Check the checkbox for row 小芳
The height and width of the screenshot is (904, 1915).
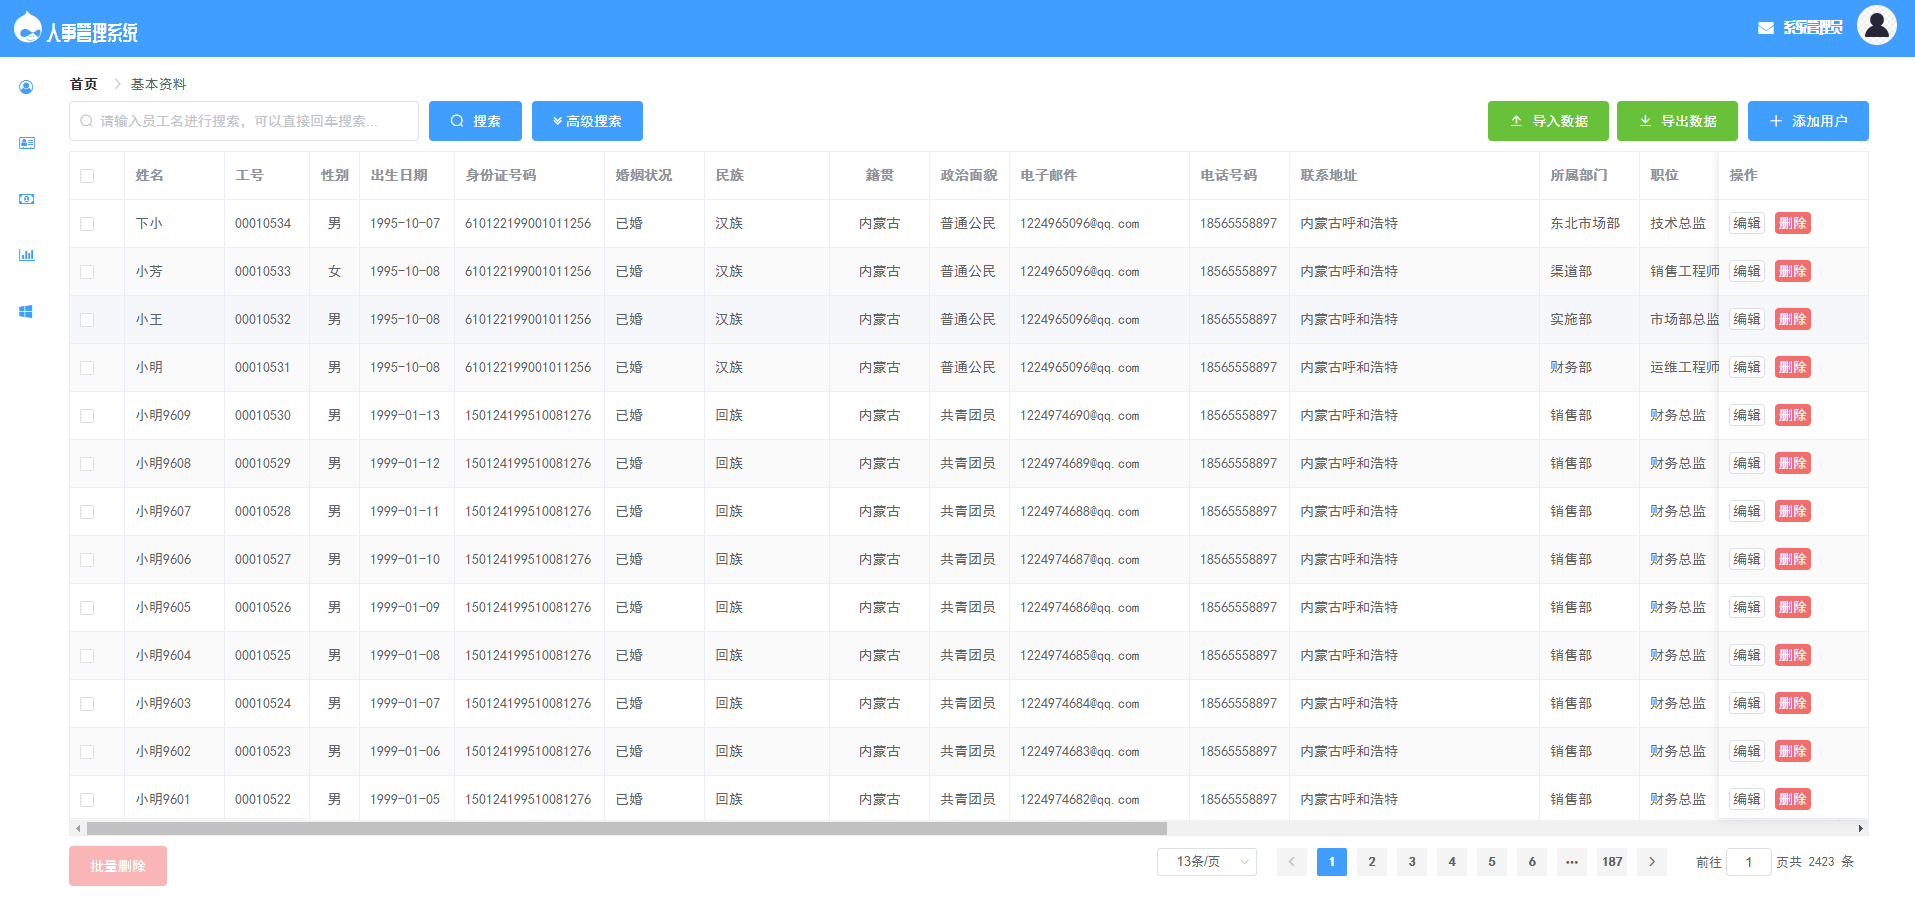click(x=87, y=271)
